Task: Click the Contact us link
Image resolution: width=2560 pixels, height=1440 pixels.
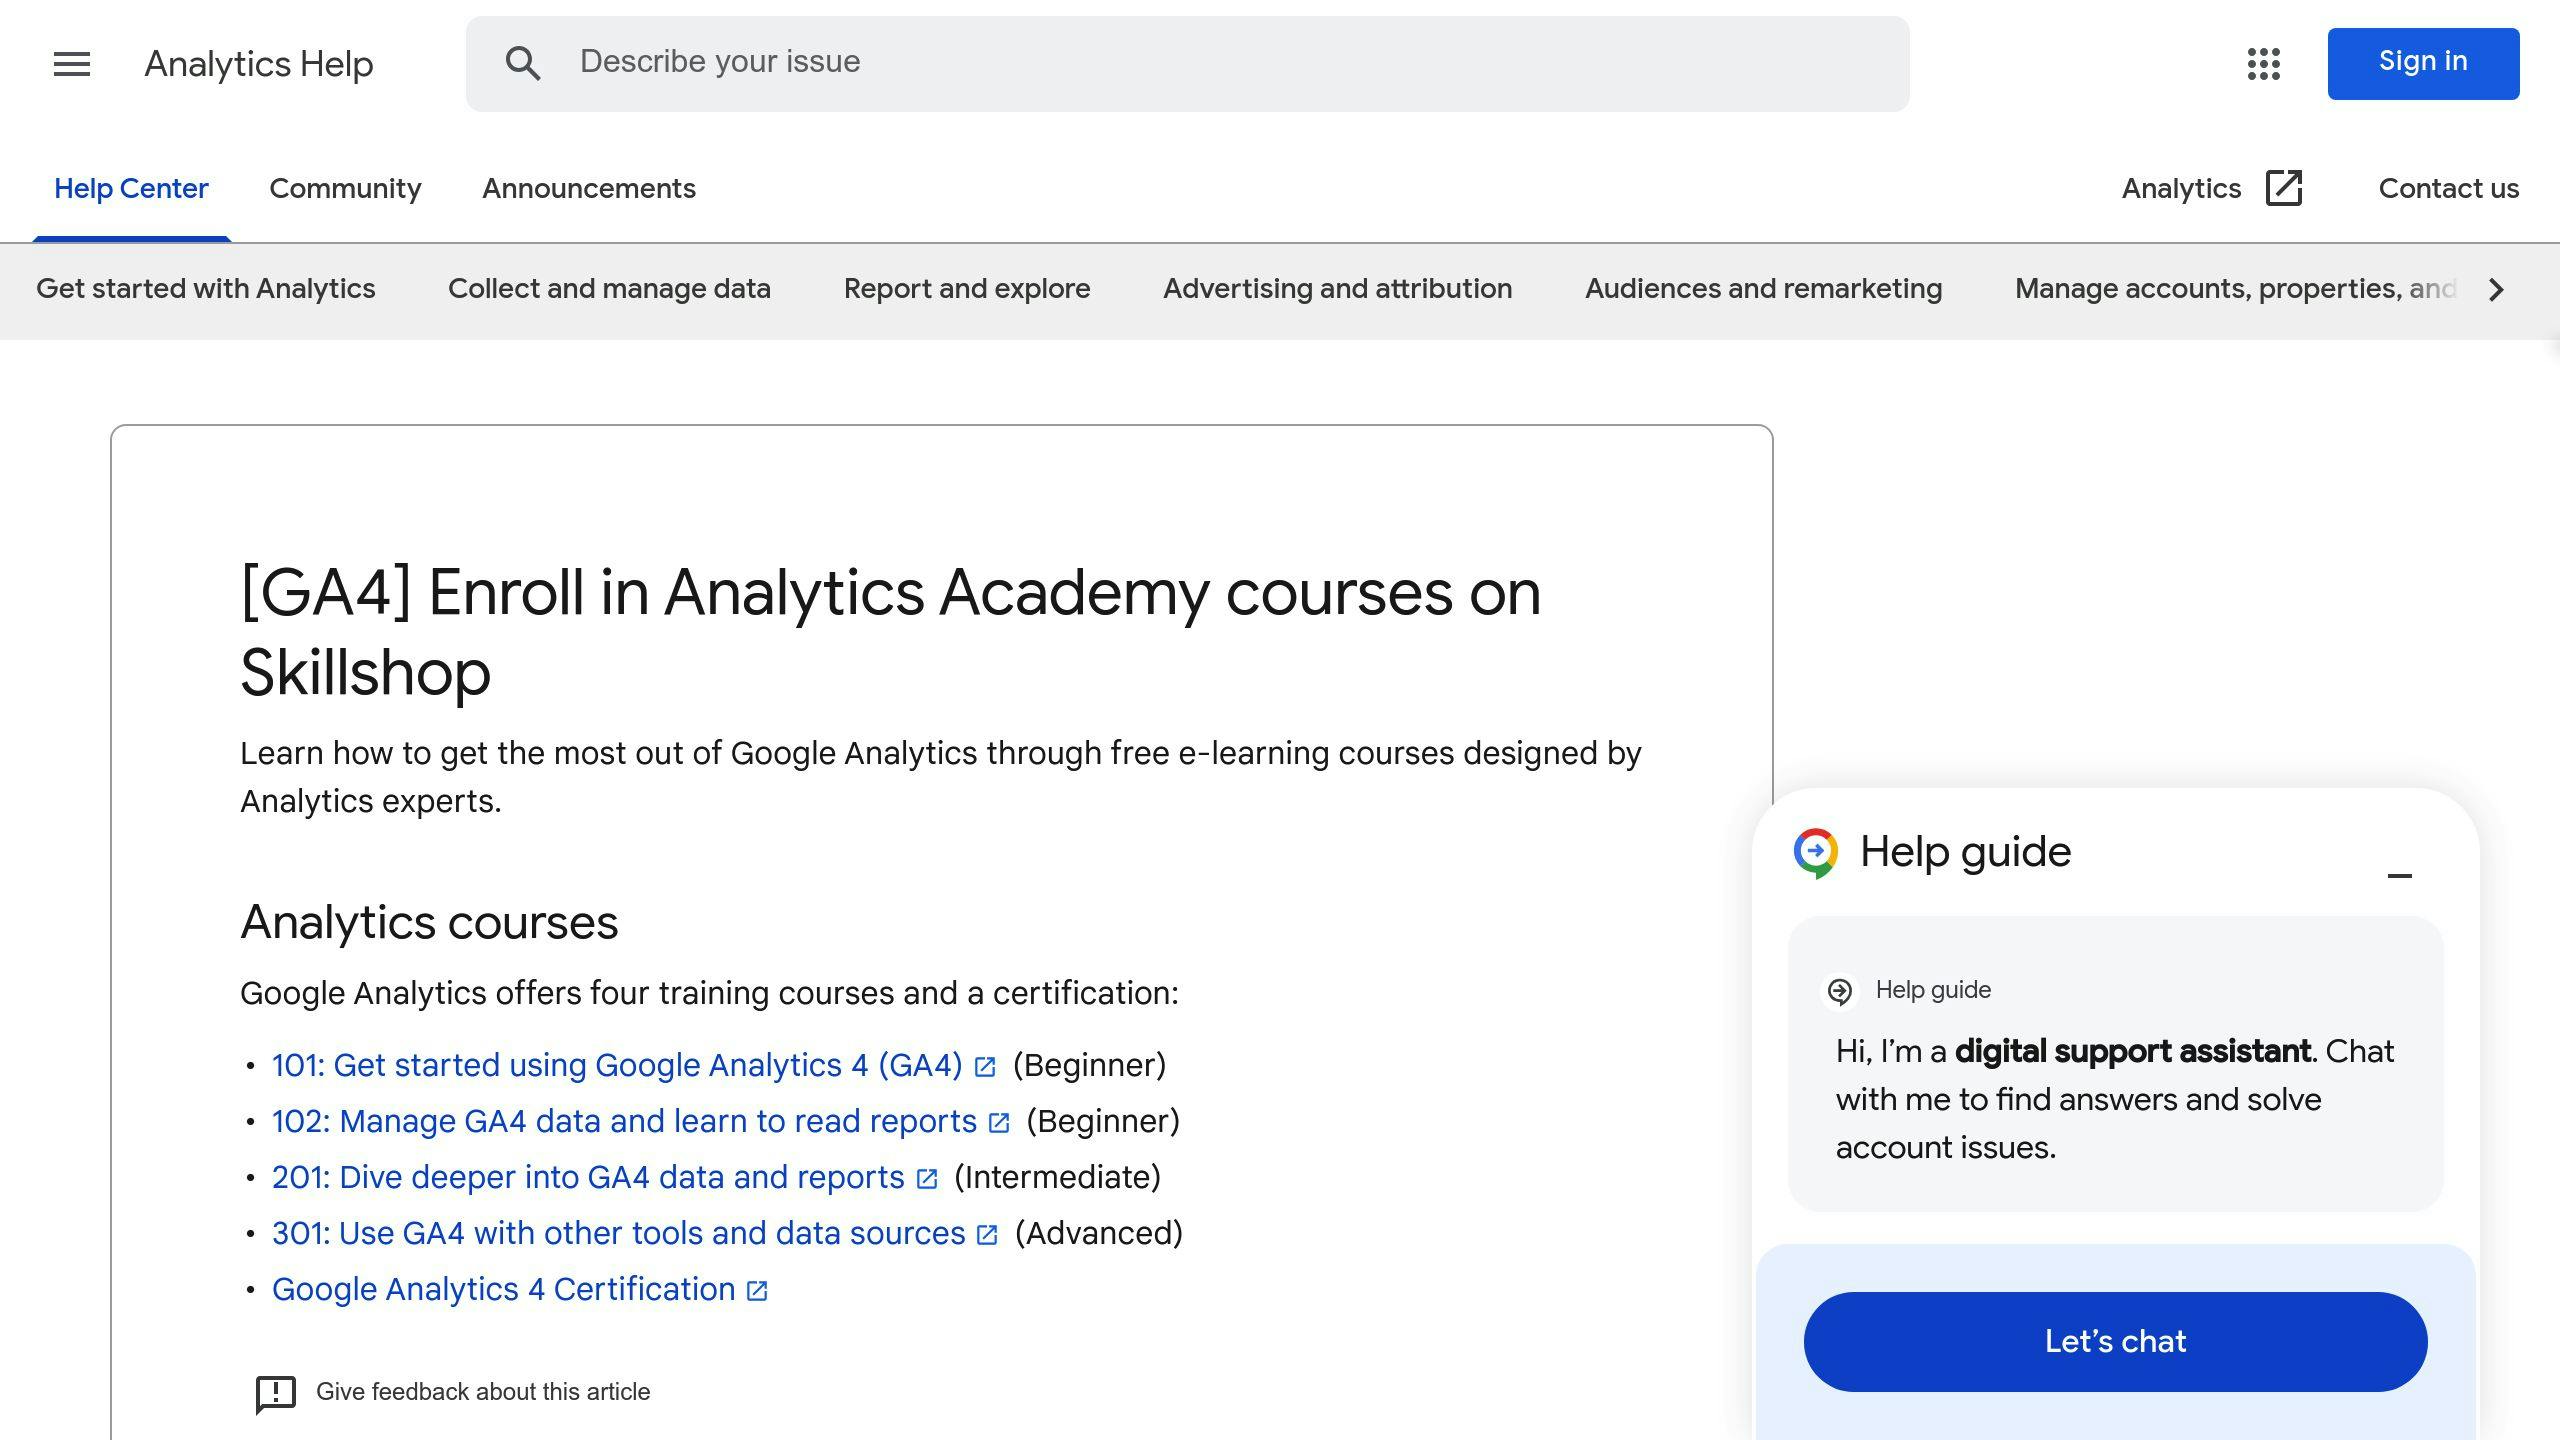Action: coord(2448,188)
